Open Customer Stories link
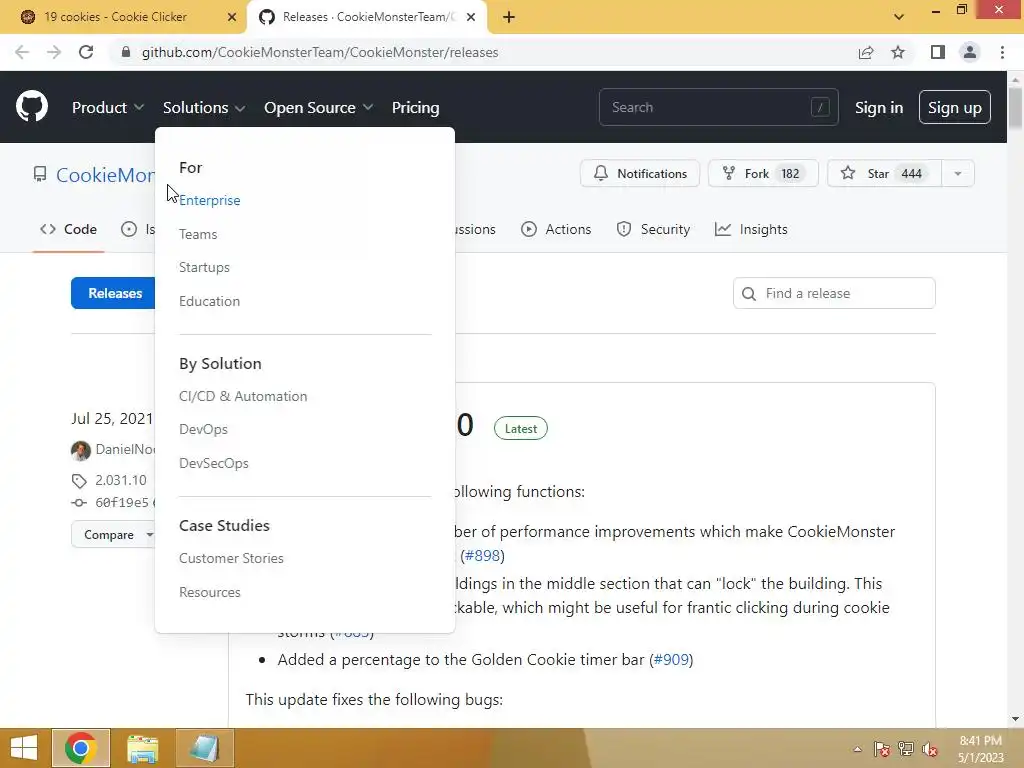 point(231,558)
